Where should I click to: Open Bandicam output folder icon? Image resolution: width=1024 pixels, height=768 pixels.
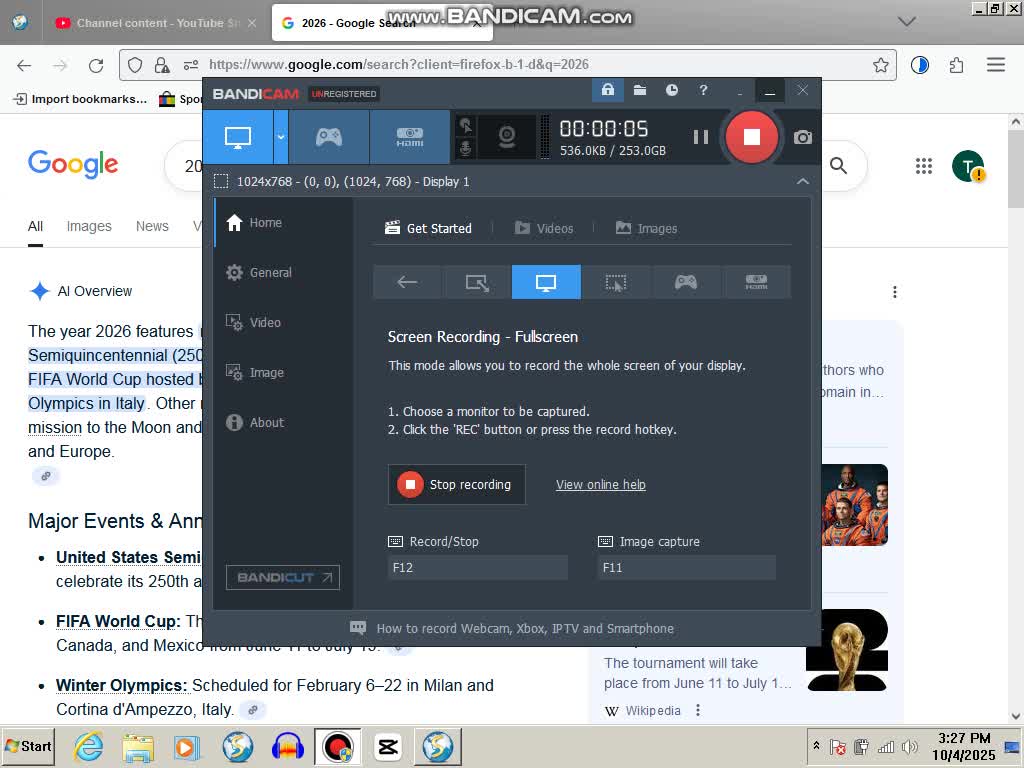click(640, 90)
